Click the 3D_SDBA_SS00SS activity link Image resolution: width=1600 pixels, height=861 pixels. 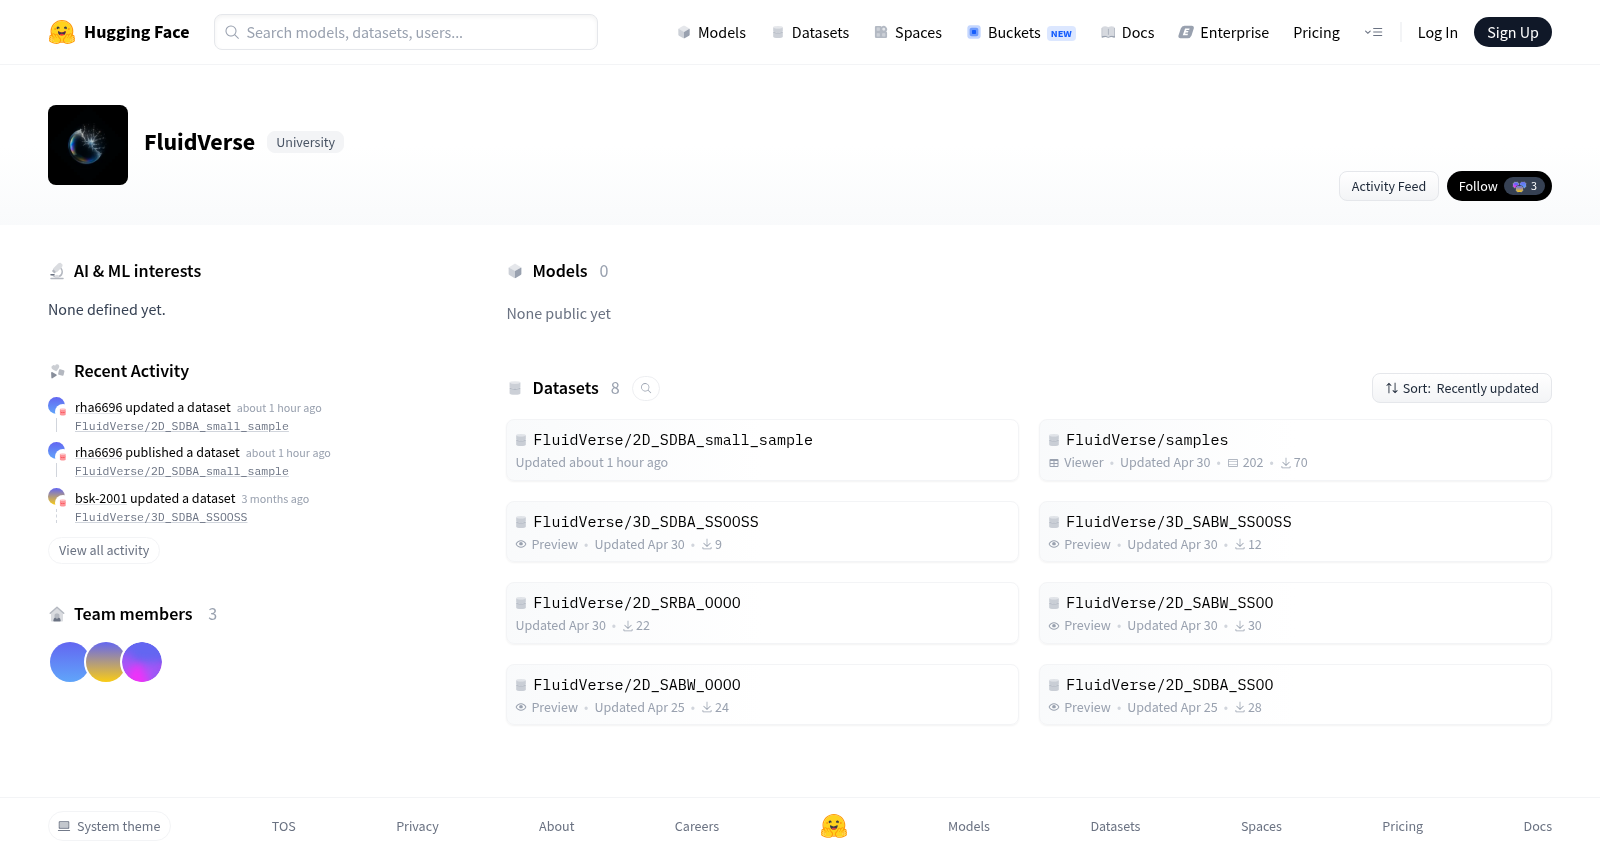point(161,517)
